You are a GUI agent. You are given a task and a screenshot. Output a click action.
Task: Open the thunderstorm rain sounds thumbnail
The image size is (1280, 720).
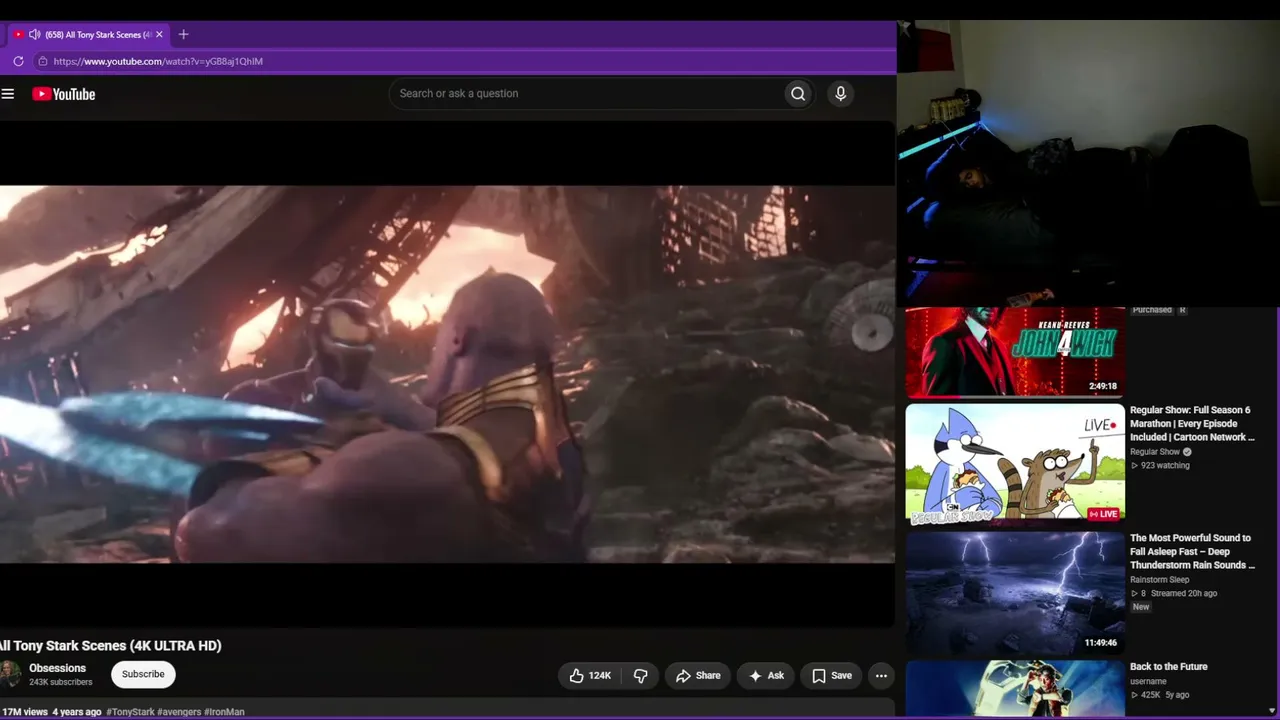point(1015,593)
